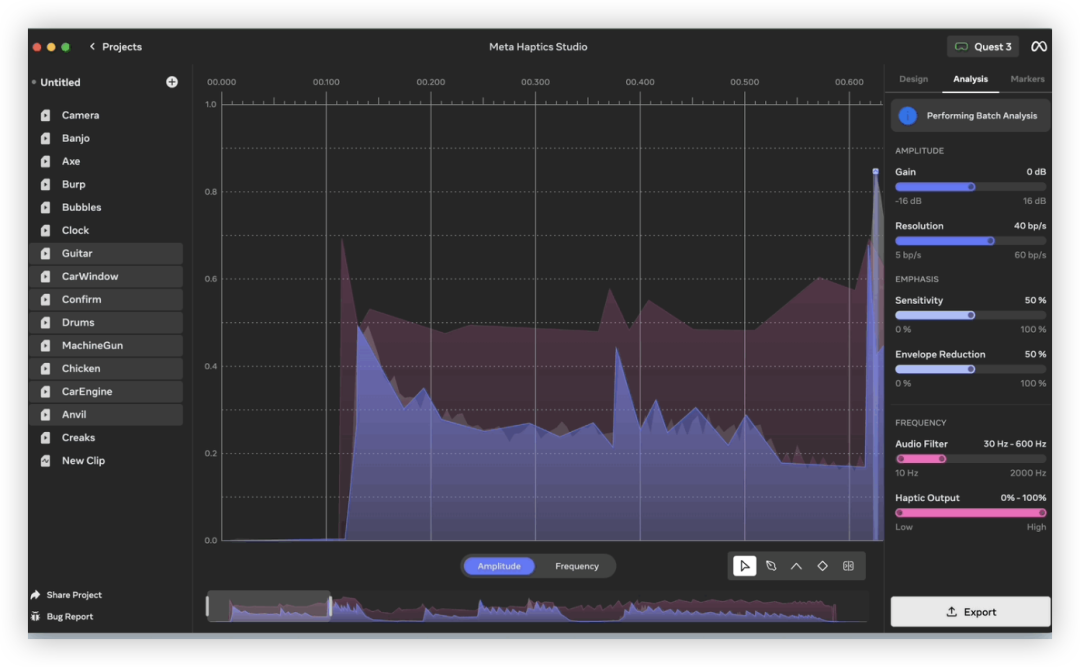The width and height of the screenshot is (1080, 667).
Task: Click the blue info icon beside Performing Batch Analysis
Action: (x=908, y=116)
